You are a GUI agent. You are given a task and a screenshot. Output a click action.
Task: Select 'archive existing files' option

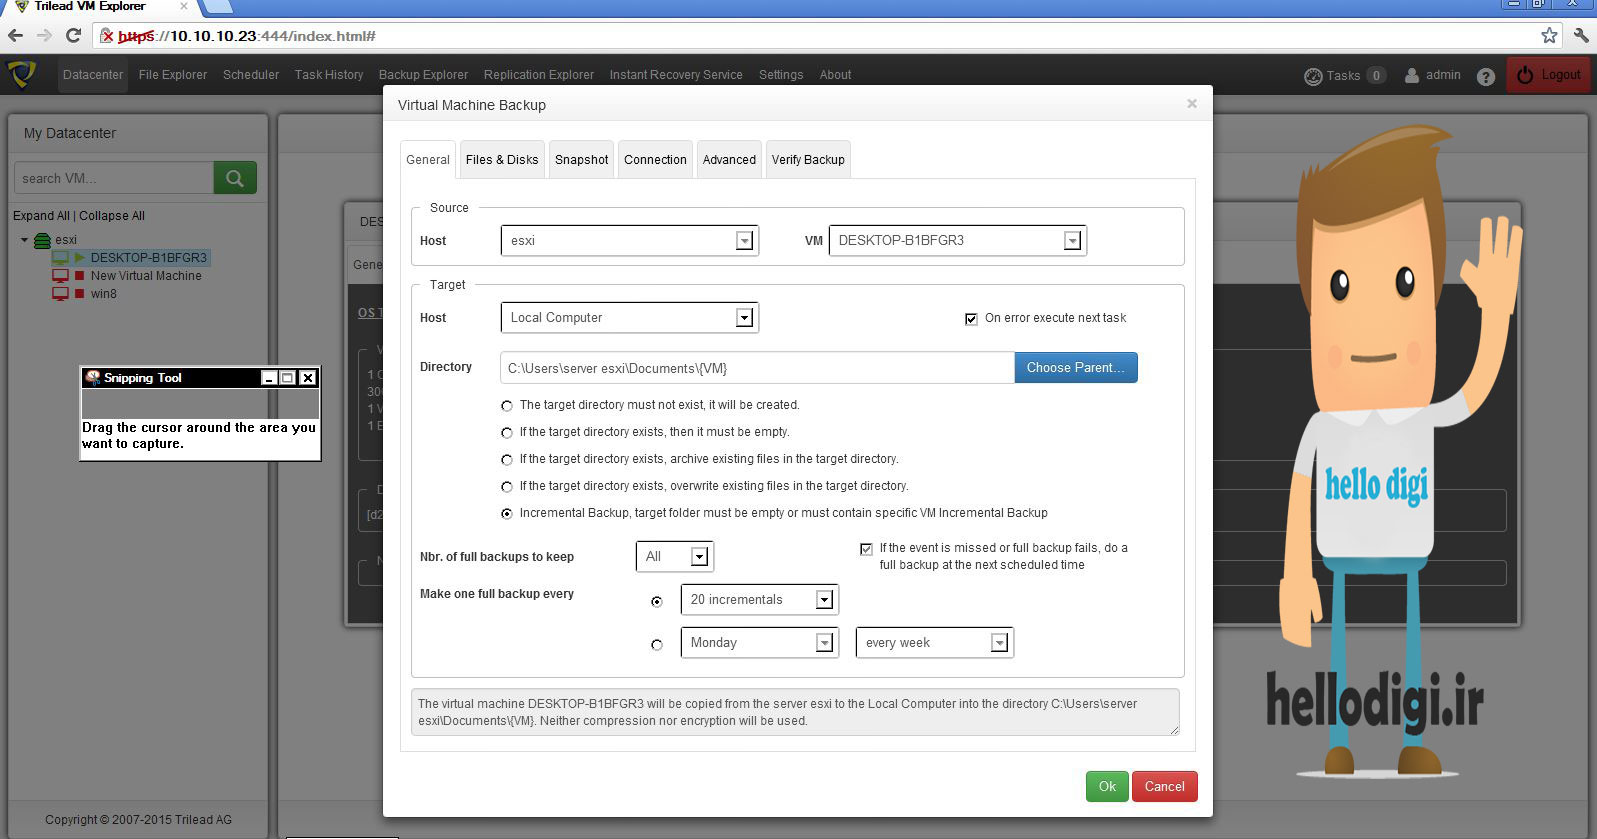click(x=507, y=460)
